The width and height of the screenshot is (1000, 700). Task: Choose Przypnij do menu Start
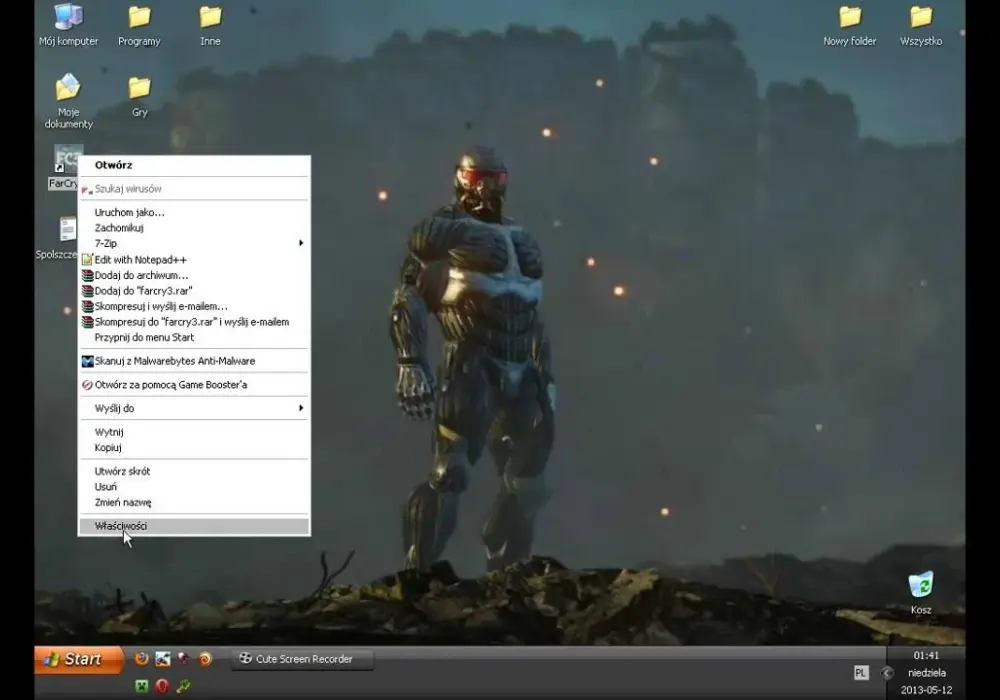click(x=194, y=338)
